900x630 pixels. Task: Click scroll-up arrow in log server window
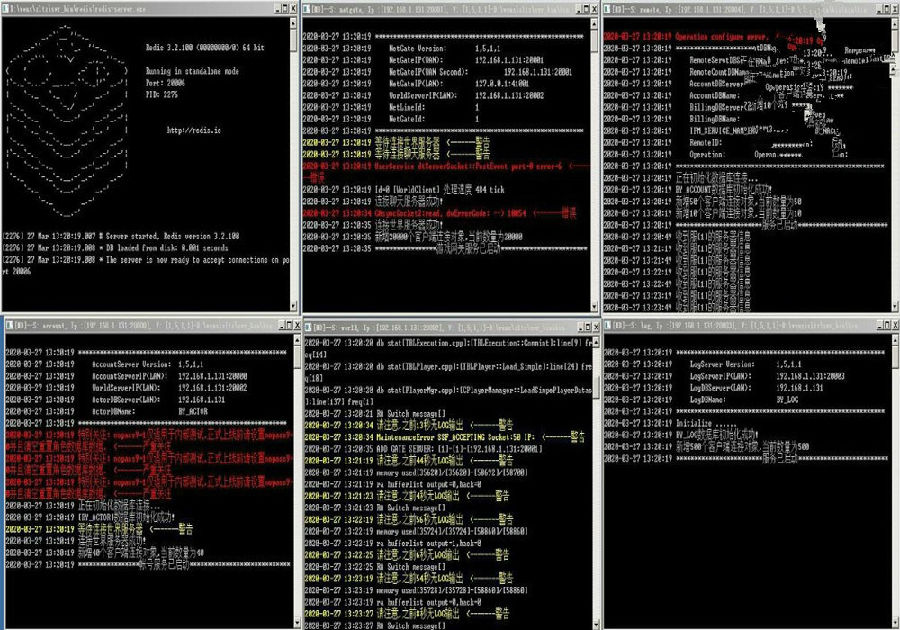click(x=895, y=340)
